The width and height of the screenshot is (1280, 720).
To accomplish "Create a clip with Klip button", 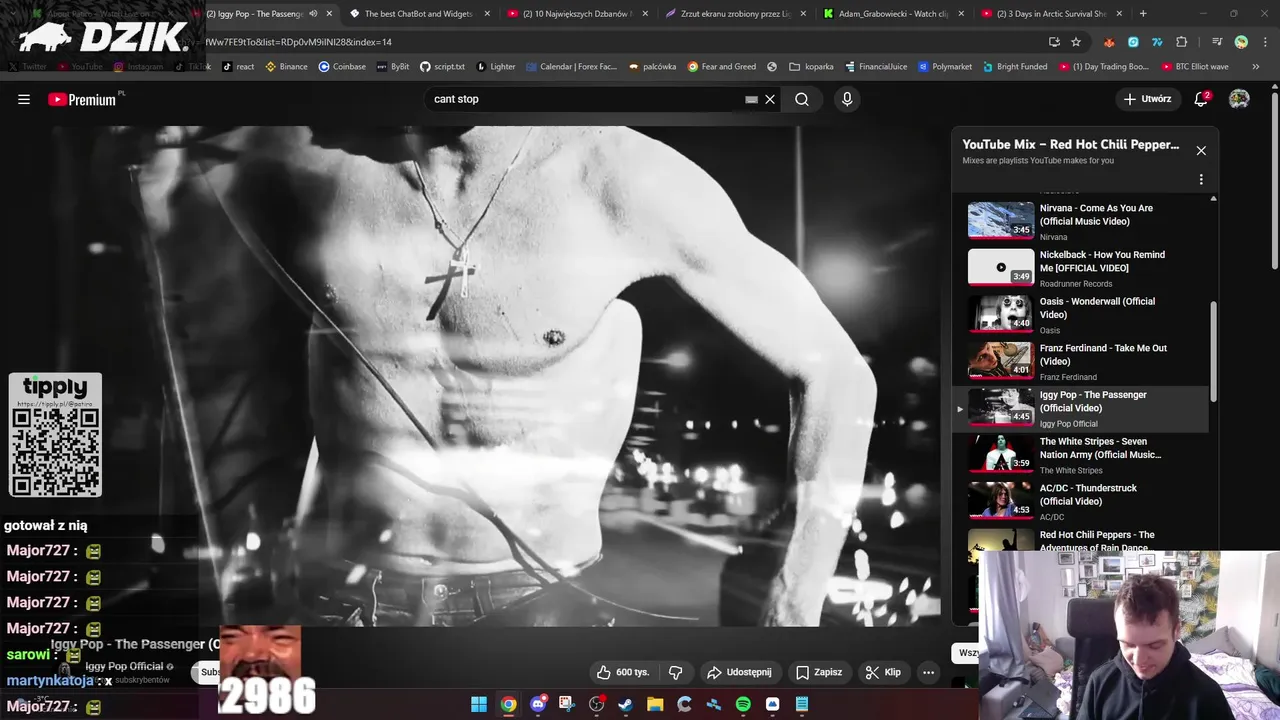I will point(883,672).
